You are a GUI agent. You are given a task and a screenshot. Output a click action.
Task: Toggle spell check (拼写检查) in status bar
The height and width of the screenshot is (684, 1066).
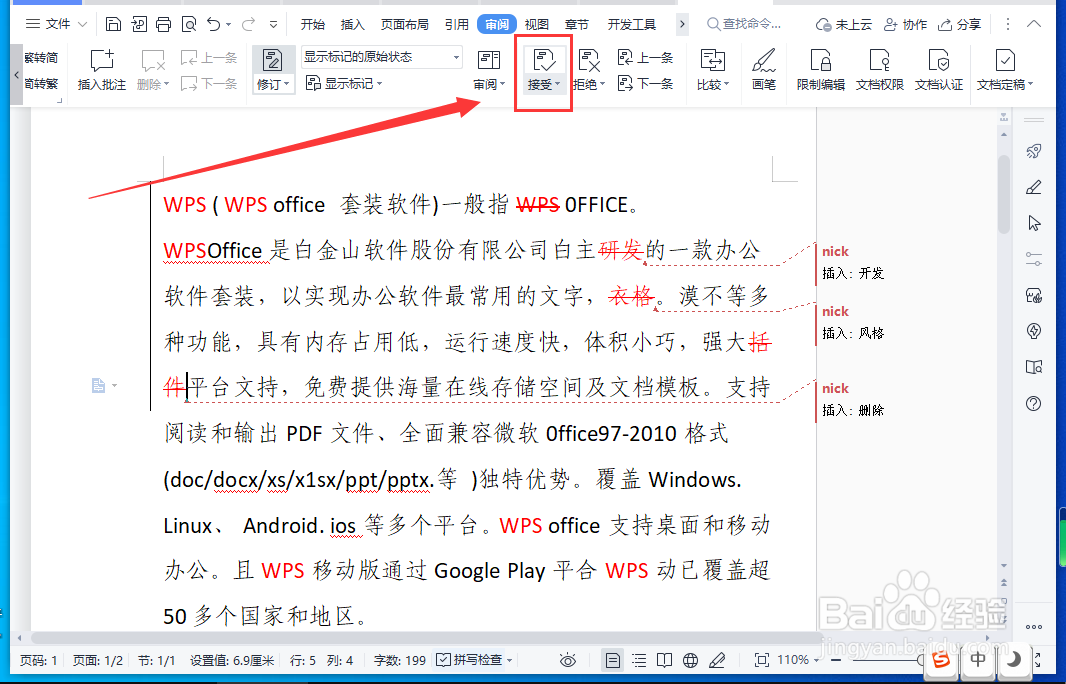tap(474, 660)
